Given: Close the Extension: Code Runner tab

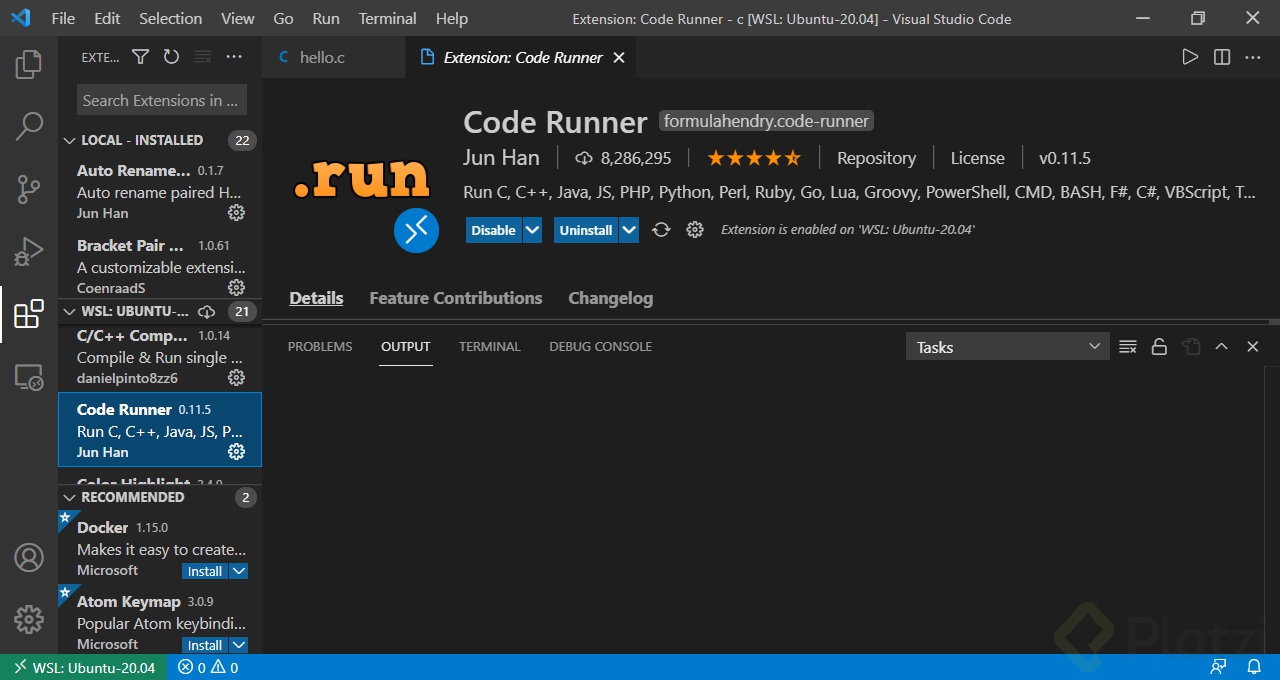Looking at the screenshot, I should point(619,57).
